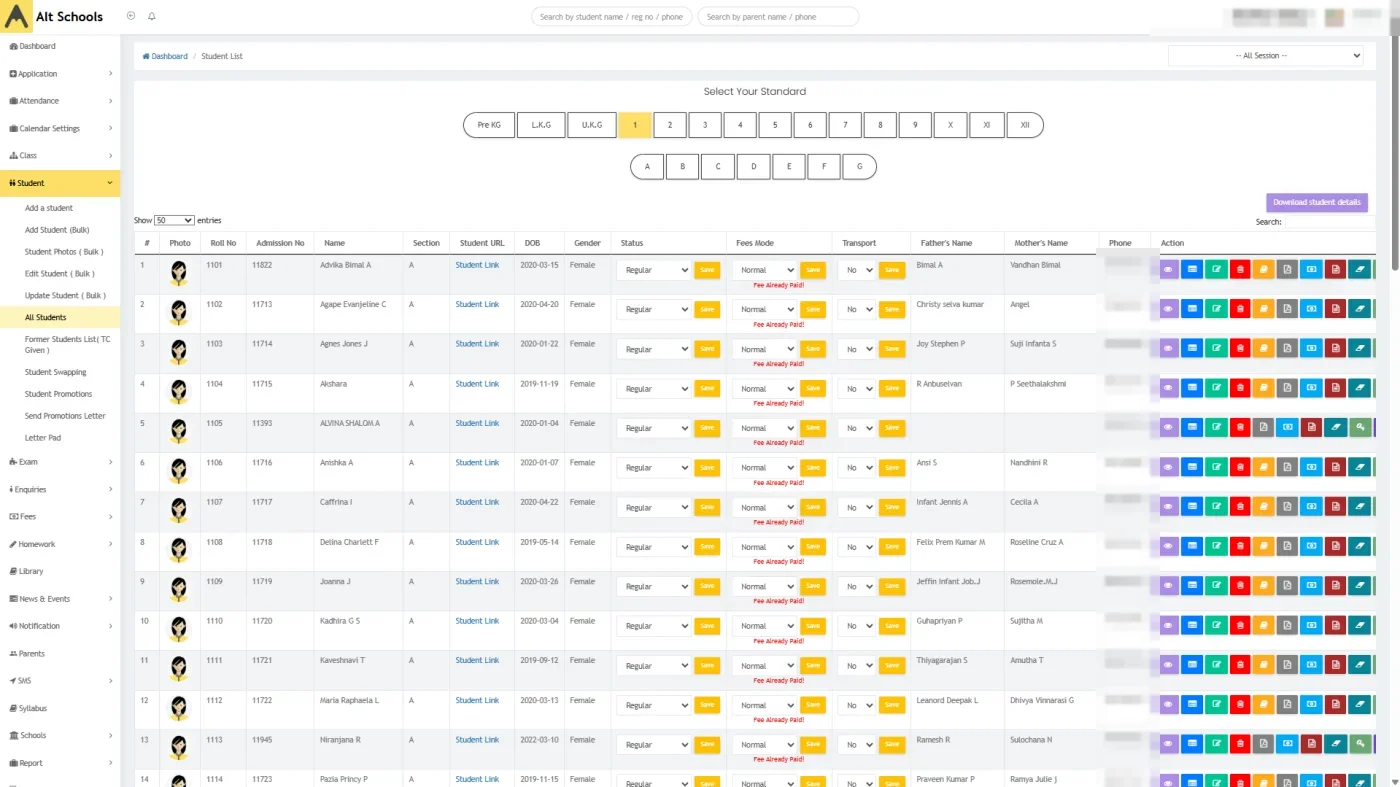Select standard XII
Image resolution: width=1400 pixels, height=787 pixels.
[x=1025, y=125]
